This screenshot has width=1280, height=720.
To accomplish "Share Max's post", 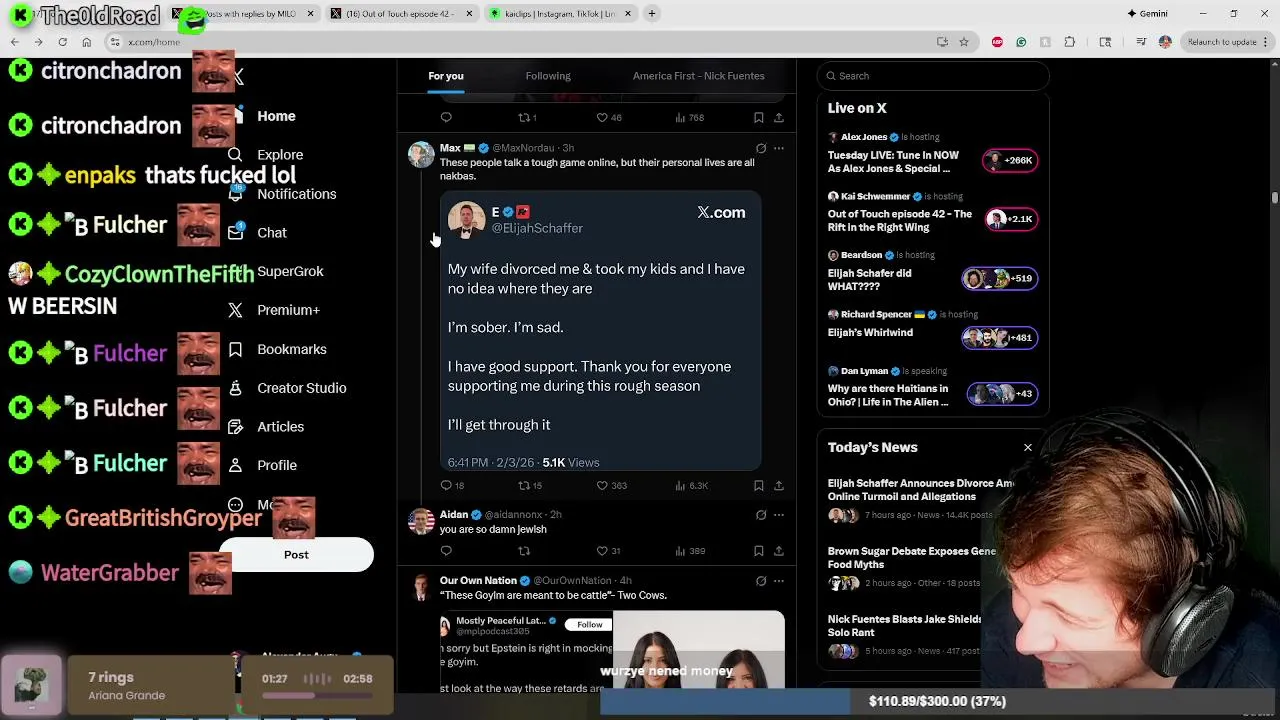I will [779, 485].
